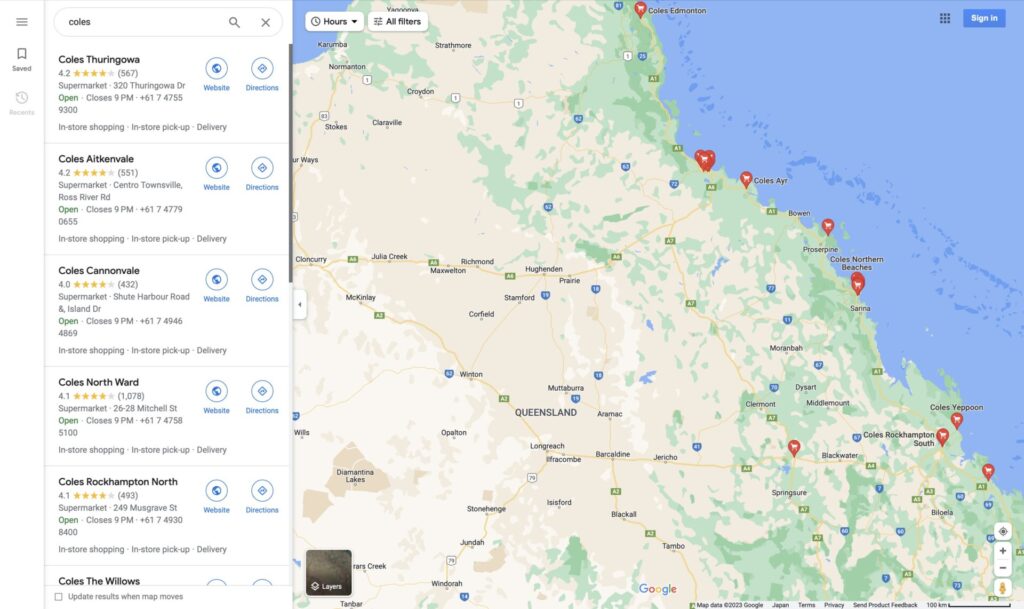Open website for Coles Cannonvale
The height and width of the screenshot is (609, 1024).
[x=216, y=285]
